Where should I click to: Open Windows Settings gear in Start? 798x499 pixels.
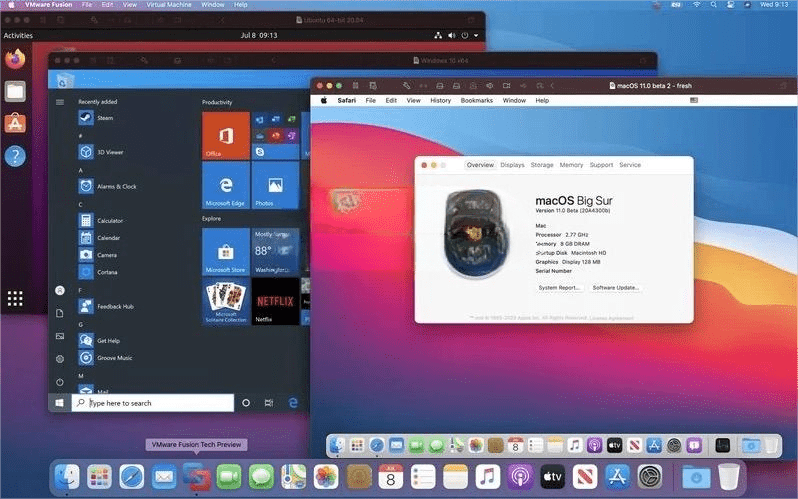60,359
